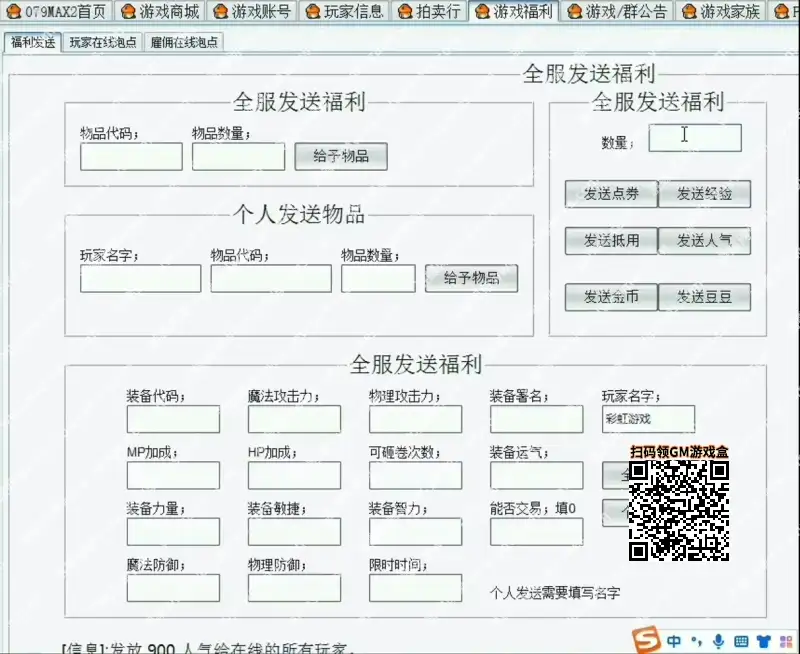Click the MP加成 input field
The width and height of the screenshot is (800, 654).
[173, 475]
